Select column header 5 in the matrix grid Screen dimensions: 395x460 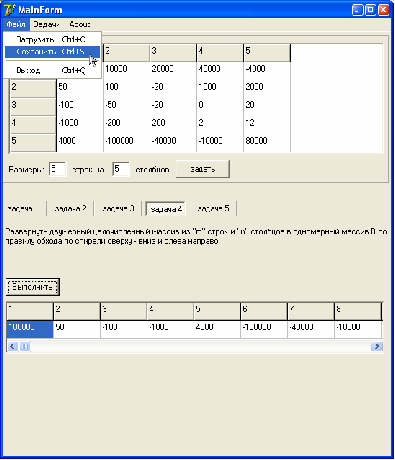click(x=267, y=52)
